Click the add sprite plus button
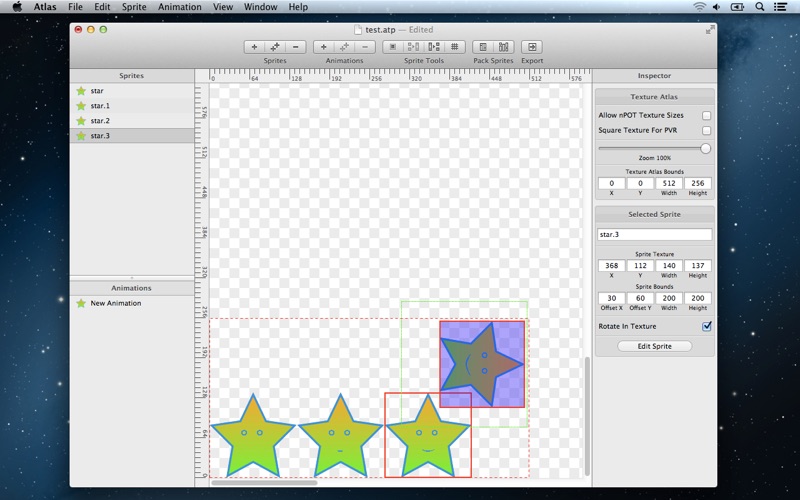 (x=254, y=47)
